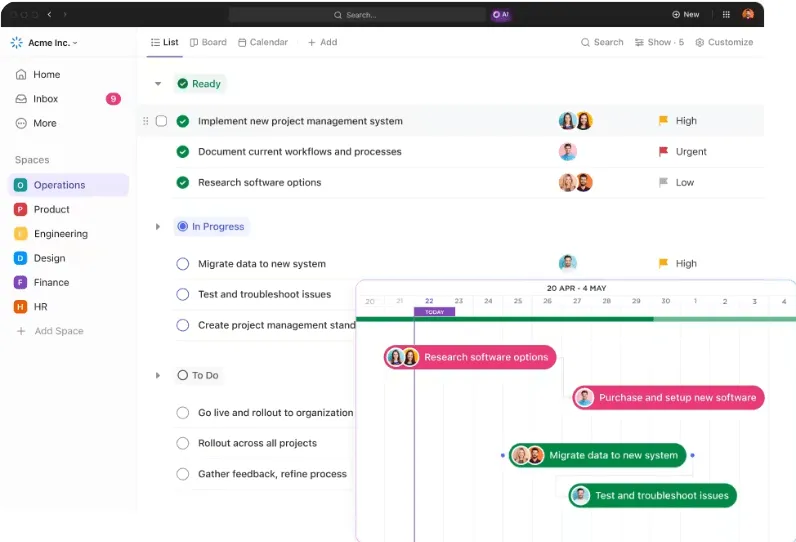Select the Purchase and setup new software bar
Viewport: 796px width, 542px height.
[669, 398]
